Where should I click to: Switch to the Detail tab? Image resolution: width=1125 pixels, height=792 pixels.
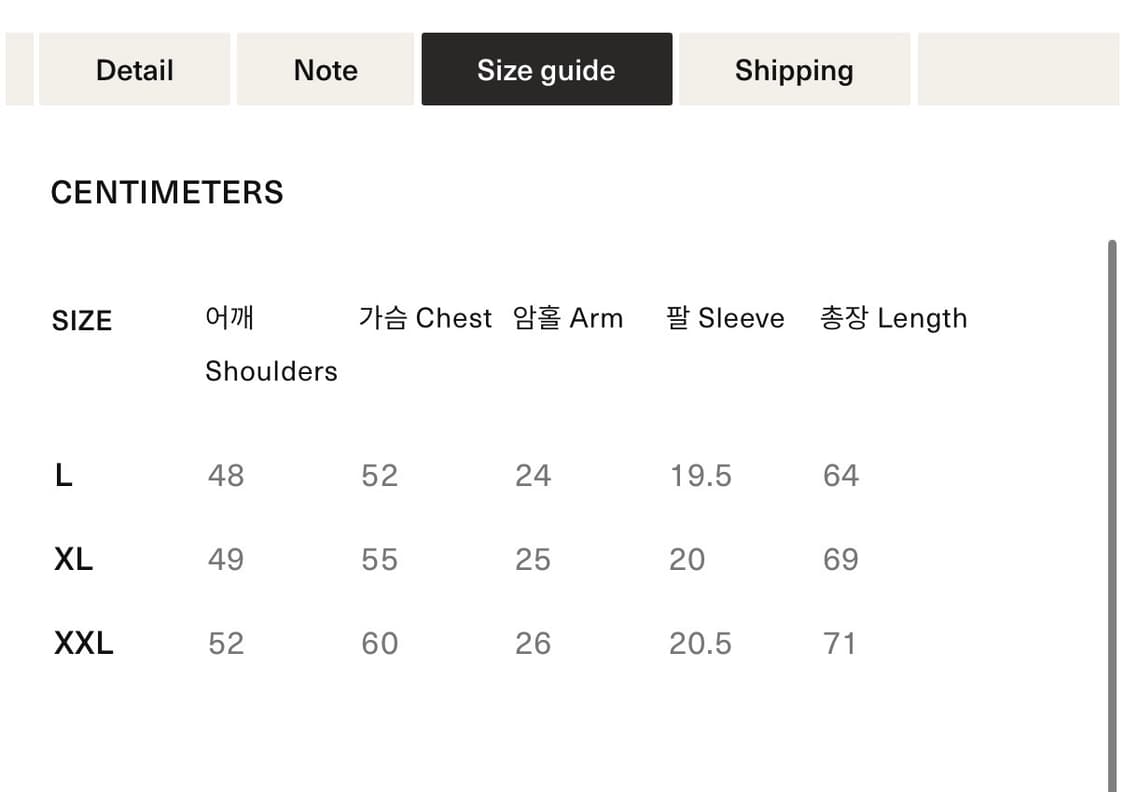tap(134, 69)
